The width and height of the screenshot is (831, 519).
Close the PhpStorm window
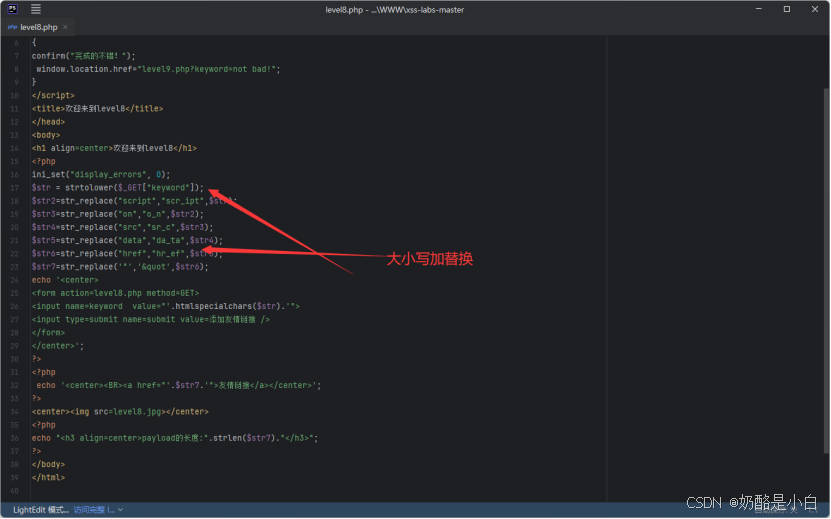click(x=815, y=9)
